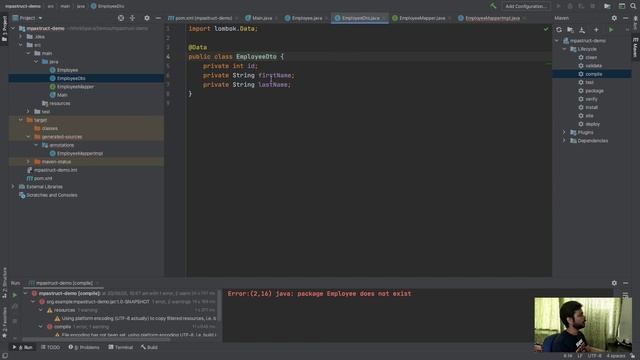The width and height of the screenshot is (640, 360).
Task: Reload All Maven Projects icon
Action: [x=559, y=30]
